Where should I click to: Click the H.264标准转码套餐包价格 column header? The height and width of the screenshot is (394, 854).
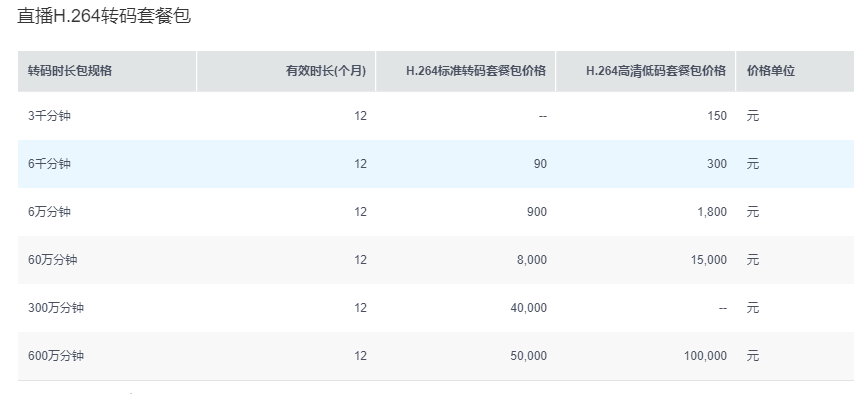point(476,71)
